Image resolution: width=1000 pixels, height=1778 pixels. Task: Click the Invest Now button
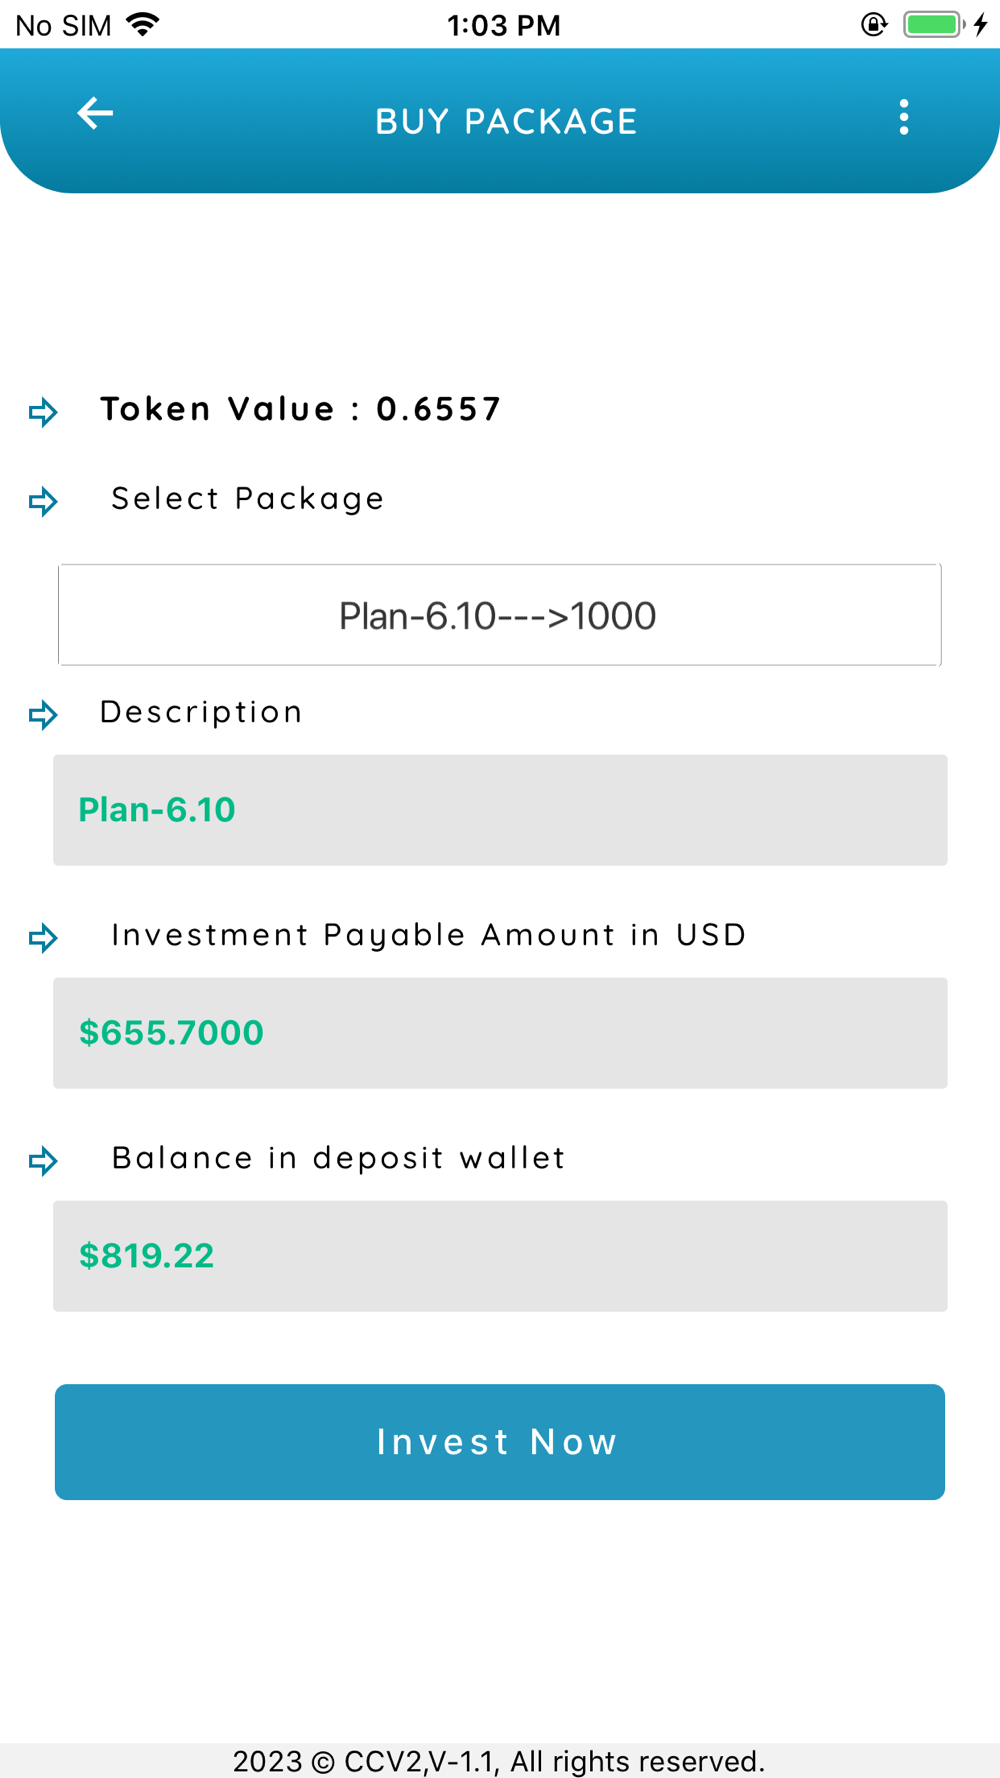tap(500, 1442)
